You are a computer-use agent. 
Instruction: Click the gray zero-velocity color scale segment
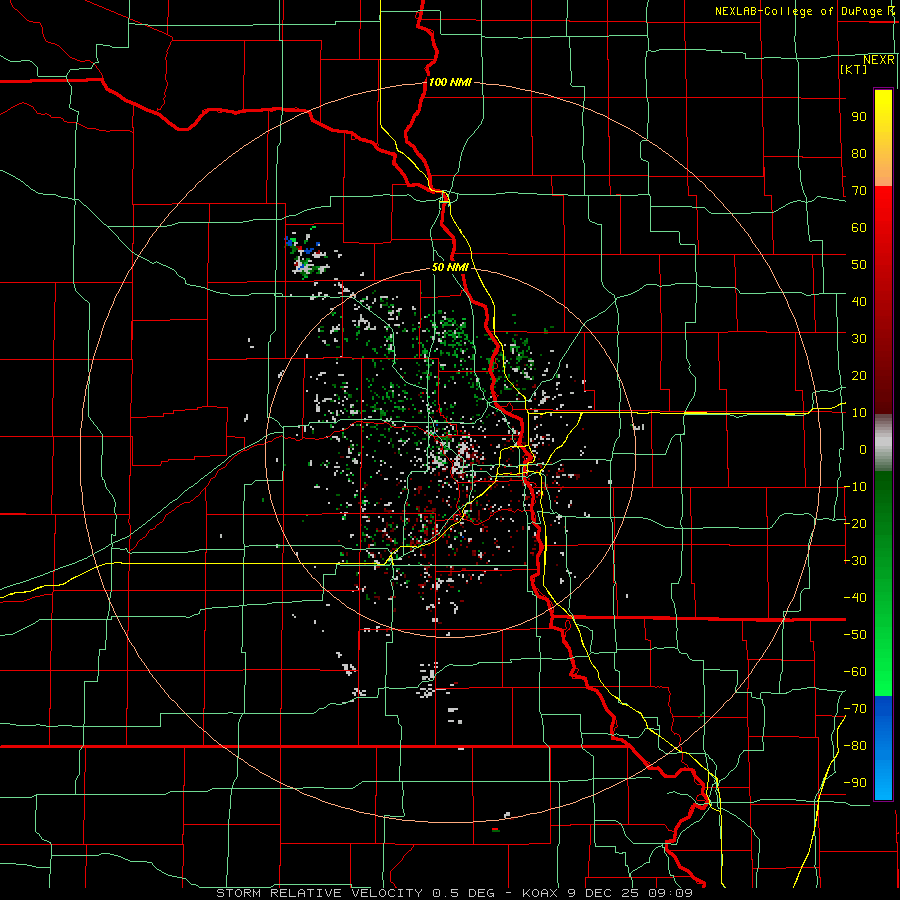[883, 443]
